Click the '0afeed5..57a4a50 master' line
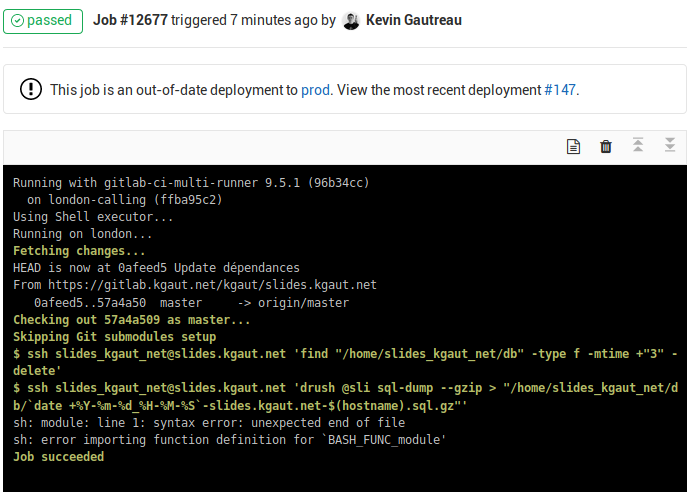The width and height of the screenshot is (697, 498). pos(192,303)
